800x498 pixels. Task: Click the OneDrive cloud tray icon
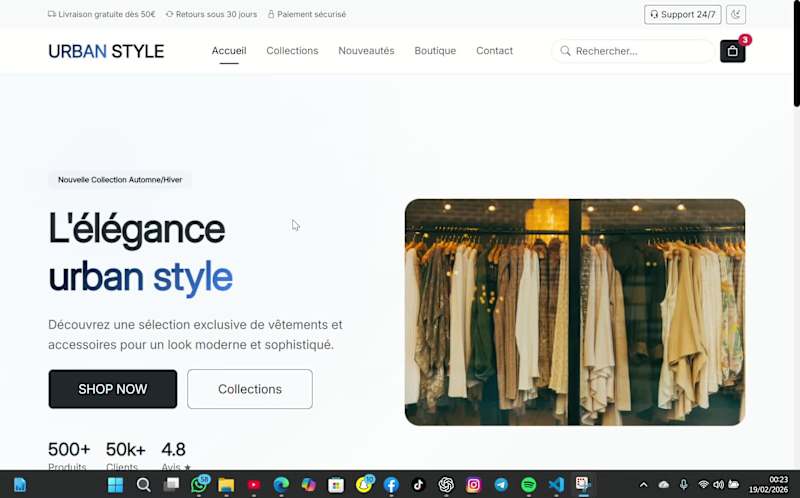point(663,485)
